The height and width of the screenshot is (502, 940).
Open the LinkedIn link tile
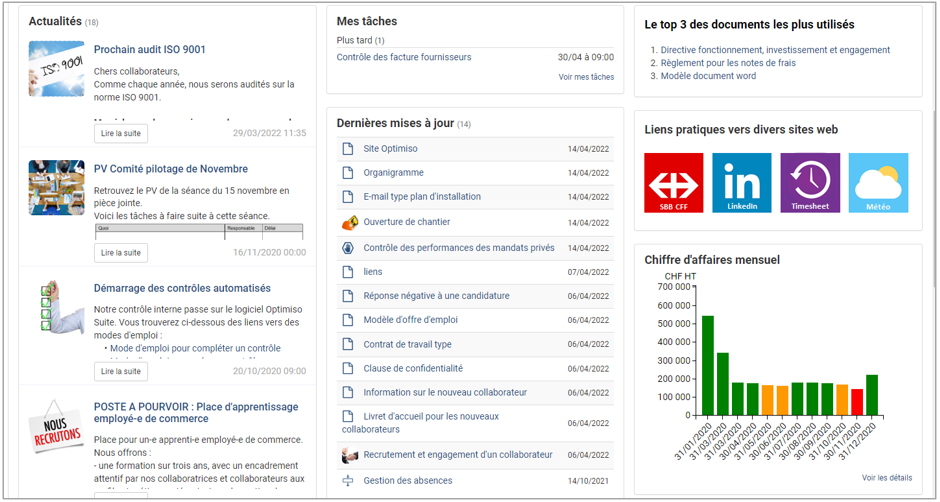point(741,183)
